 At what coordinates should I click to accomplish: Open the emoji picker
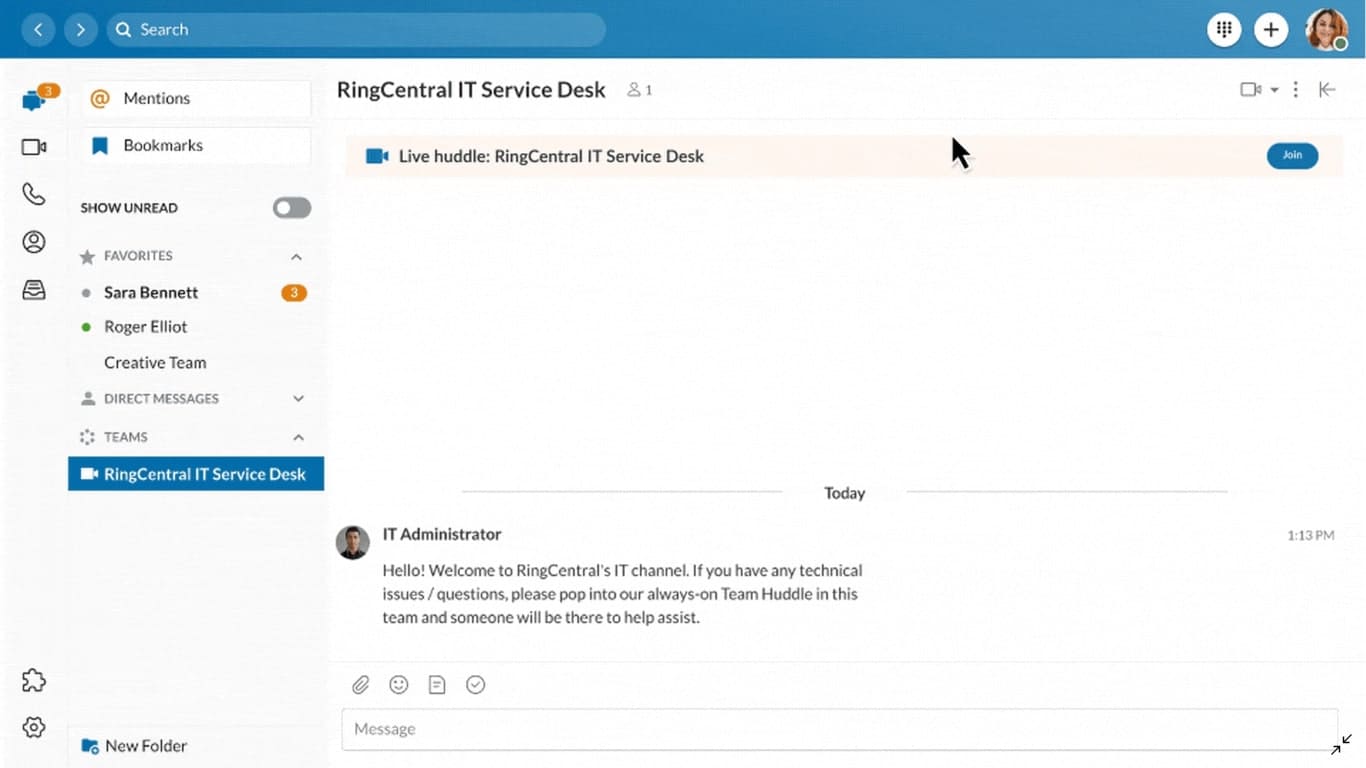coord(399,685)
